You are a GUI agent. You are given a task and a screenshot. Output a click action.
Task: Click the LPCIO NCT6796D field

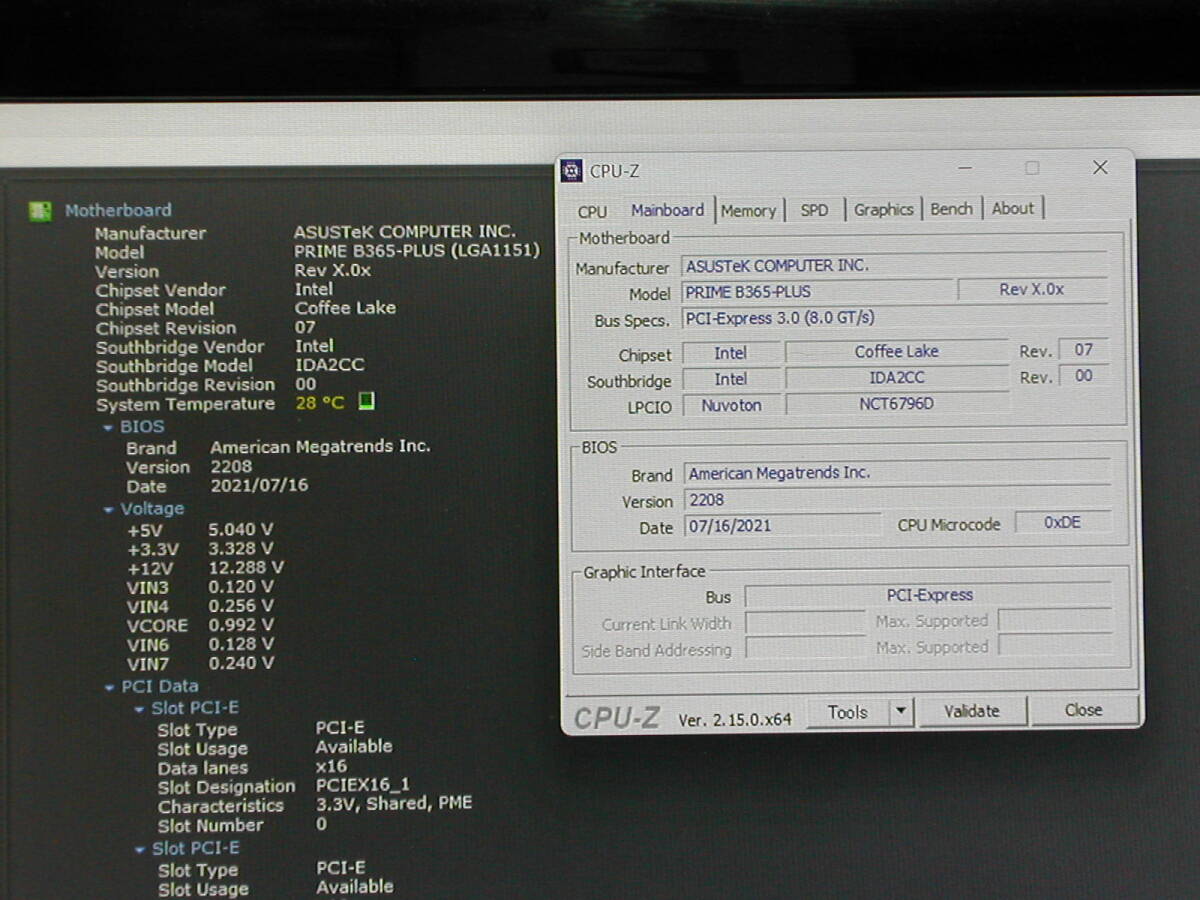pyautogui.click(x=896, y=405)
